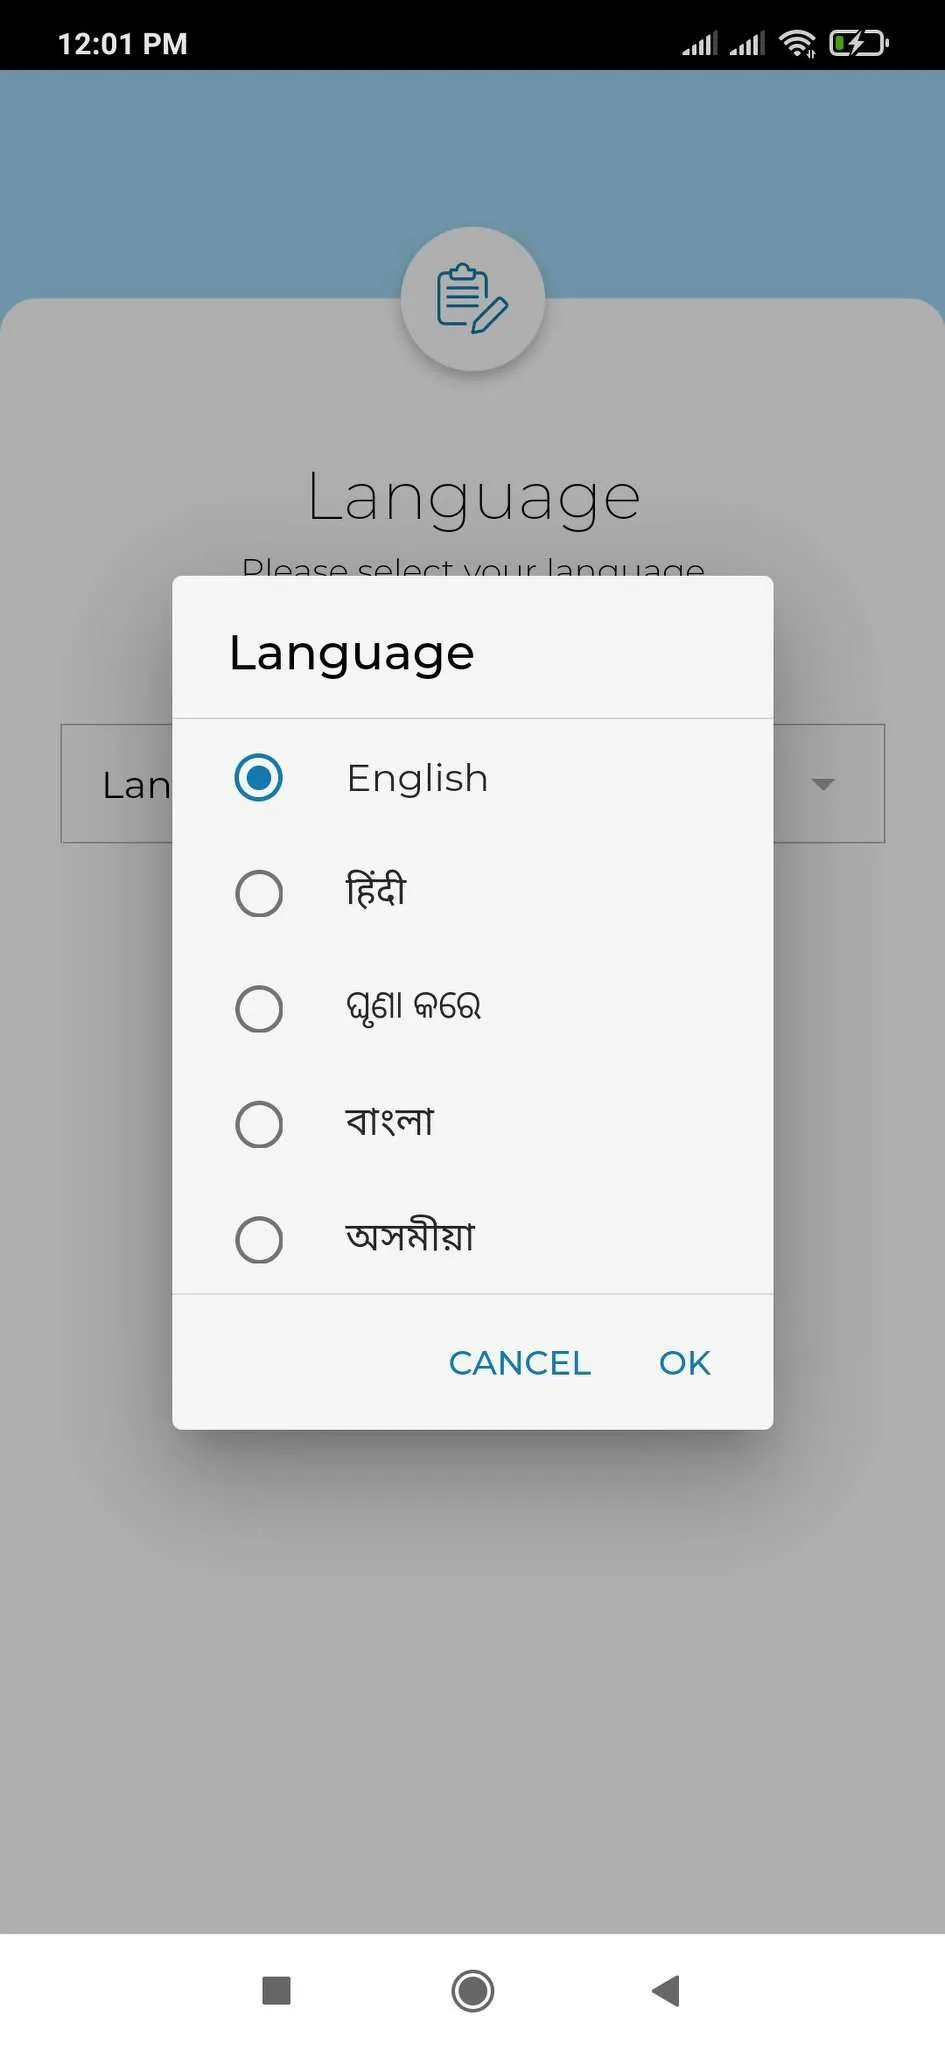945x2048 pixels.
Task: Tap the recent apps square button
Action: coord(276,1990)
